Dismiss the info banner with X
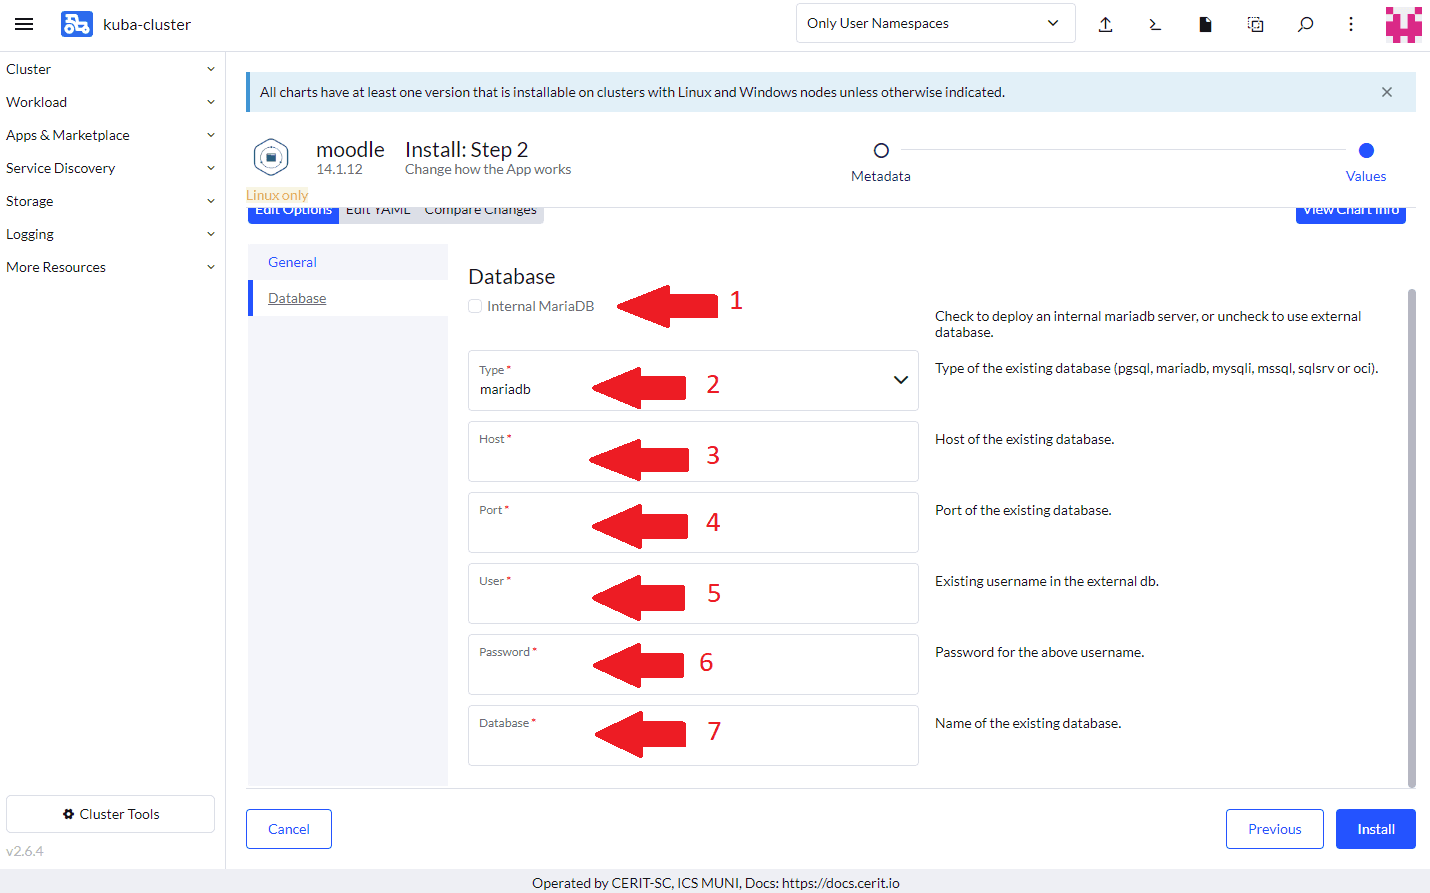The height and width of the screenshot is (893, 1430). [1386, 92]
